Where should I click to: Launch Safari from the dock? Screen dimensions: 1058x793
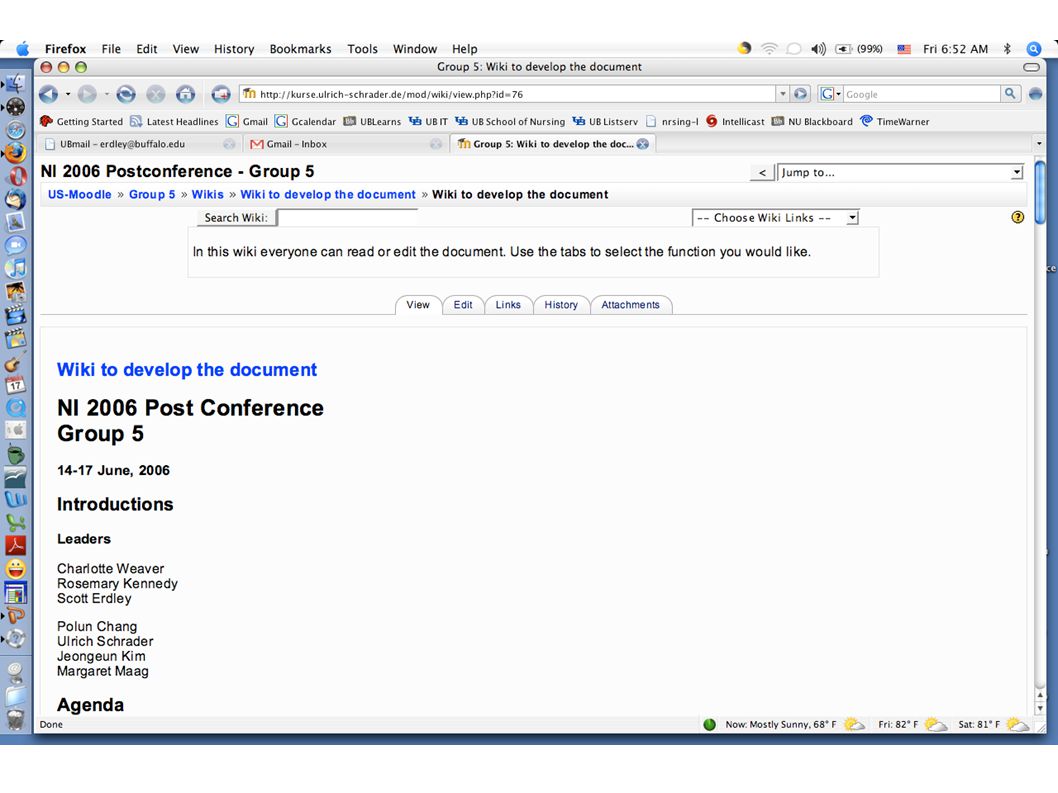[x=16, y=130]
